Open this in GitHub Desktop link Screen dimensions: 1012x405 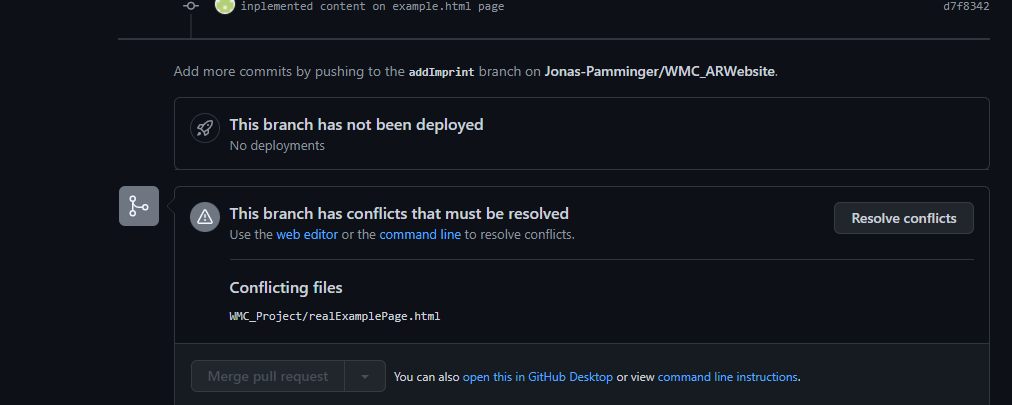pos(538,377)
